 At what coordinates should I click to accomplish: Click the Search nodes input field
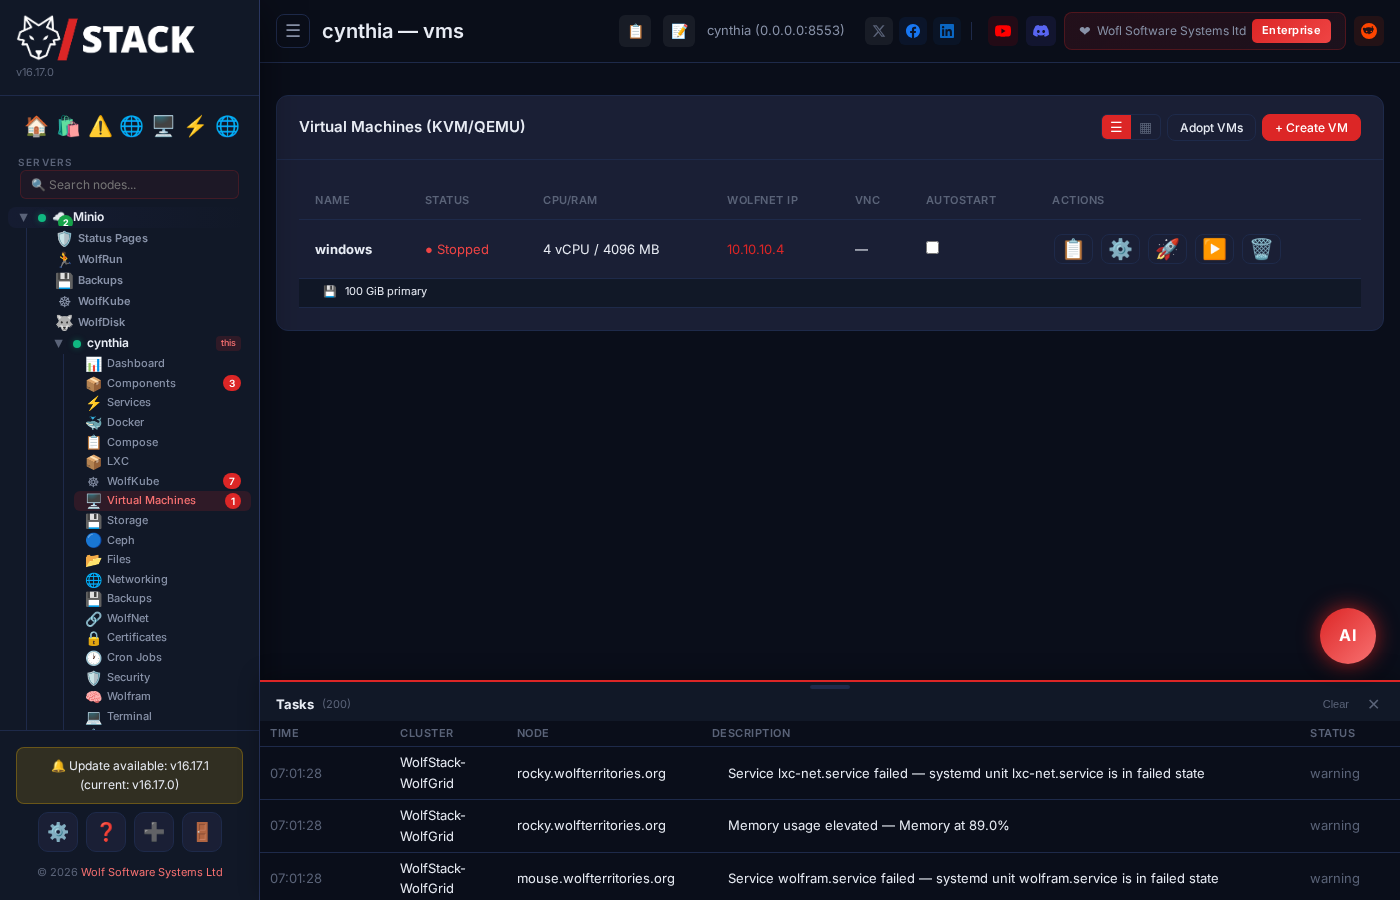pyautogui.click(x=129, y=185)
